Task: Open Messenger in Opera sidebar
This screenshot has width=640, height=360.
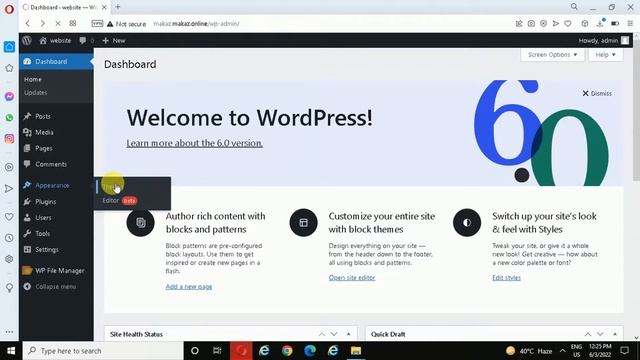Action: 9,96
